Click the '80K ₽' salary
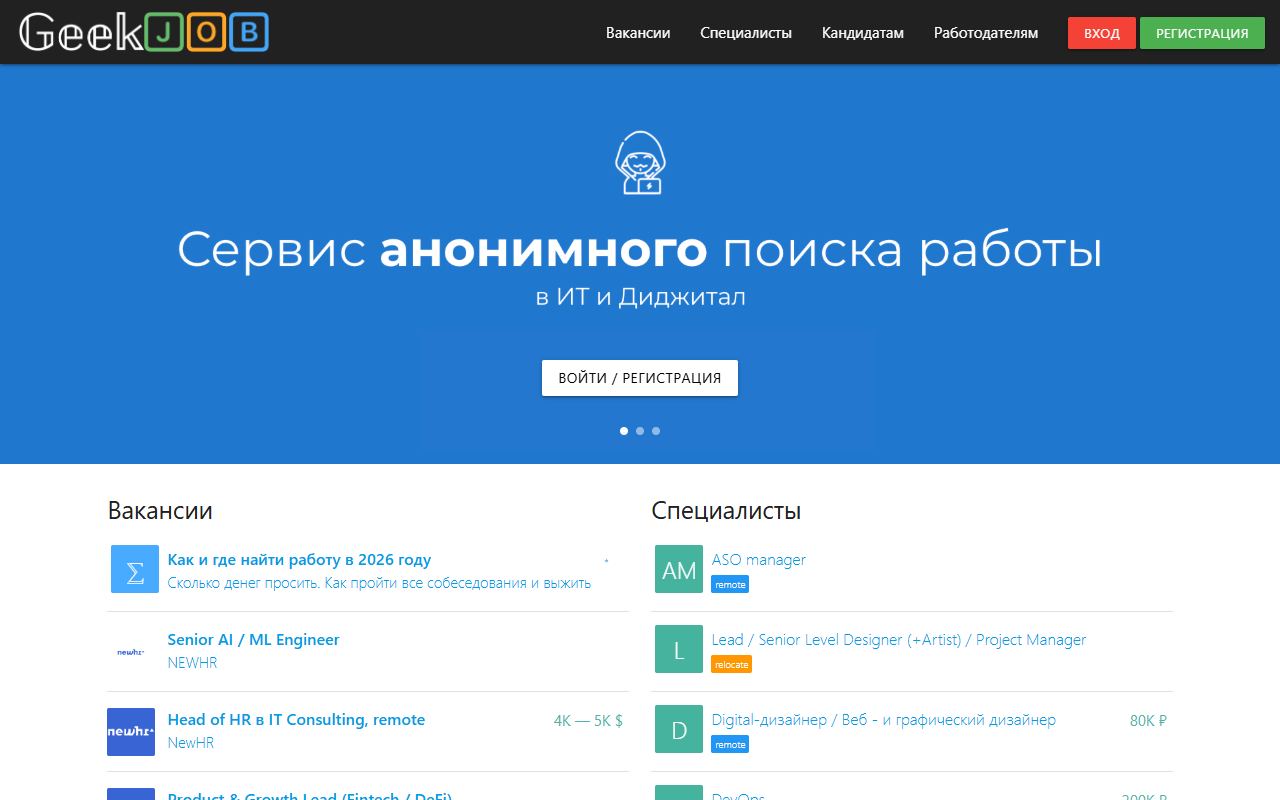 point(1148,720)
